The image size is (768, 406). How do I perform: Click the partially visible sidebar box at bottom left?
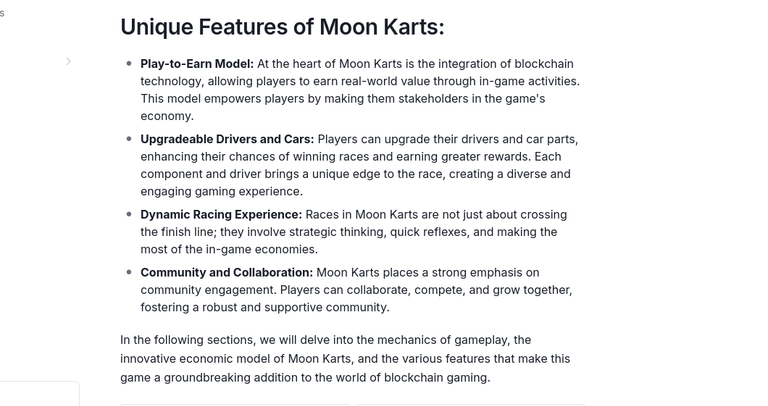[39, 394]
